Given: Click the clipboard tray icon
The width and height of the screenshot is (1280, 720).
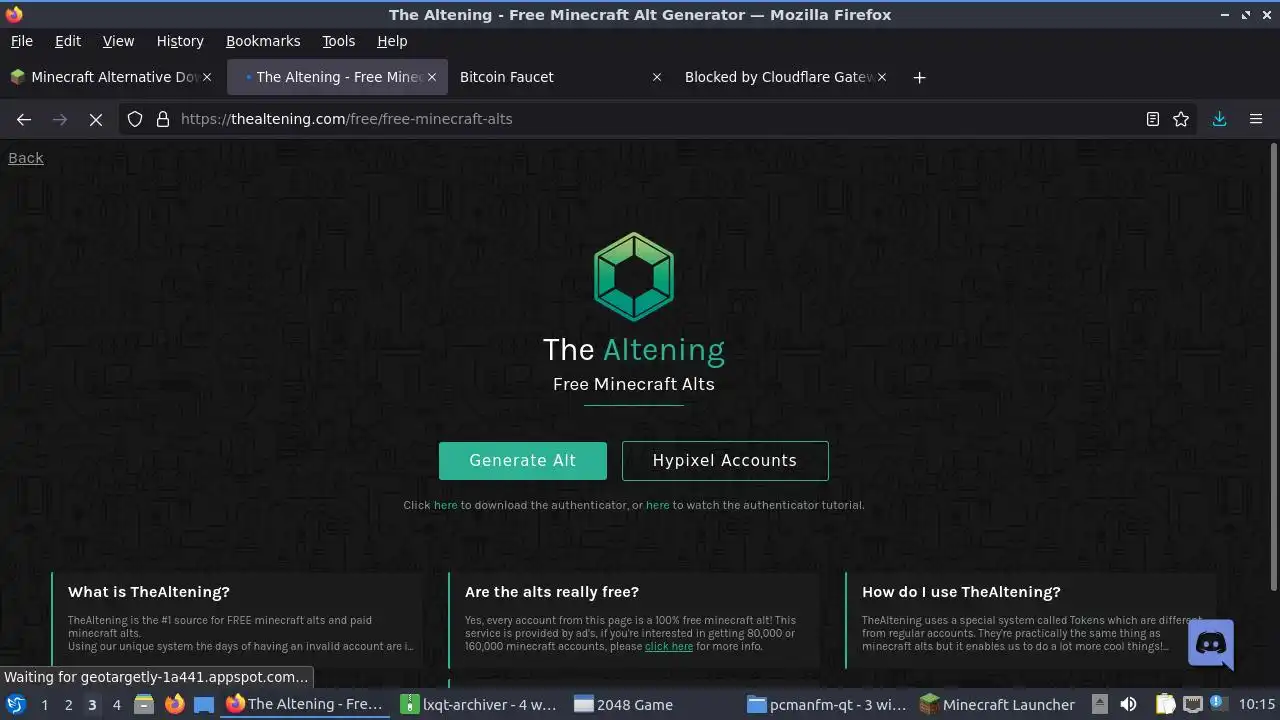Looking at the screenshot, I should coord(1165,704).
